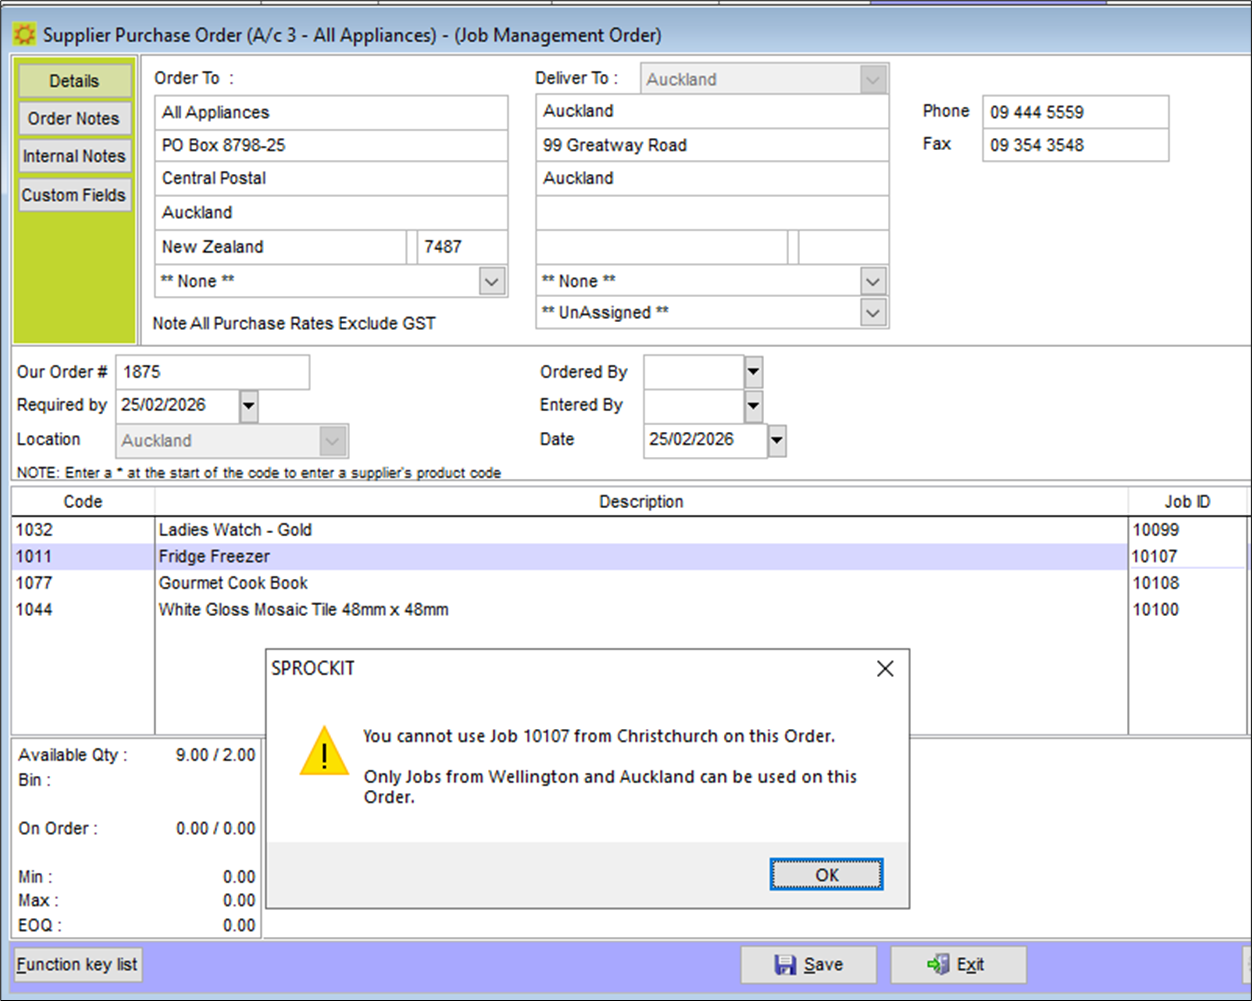
Task: Save the purchase order
Action: (808, 965)
